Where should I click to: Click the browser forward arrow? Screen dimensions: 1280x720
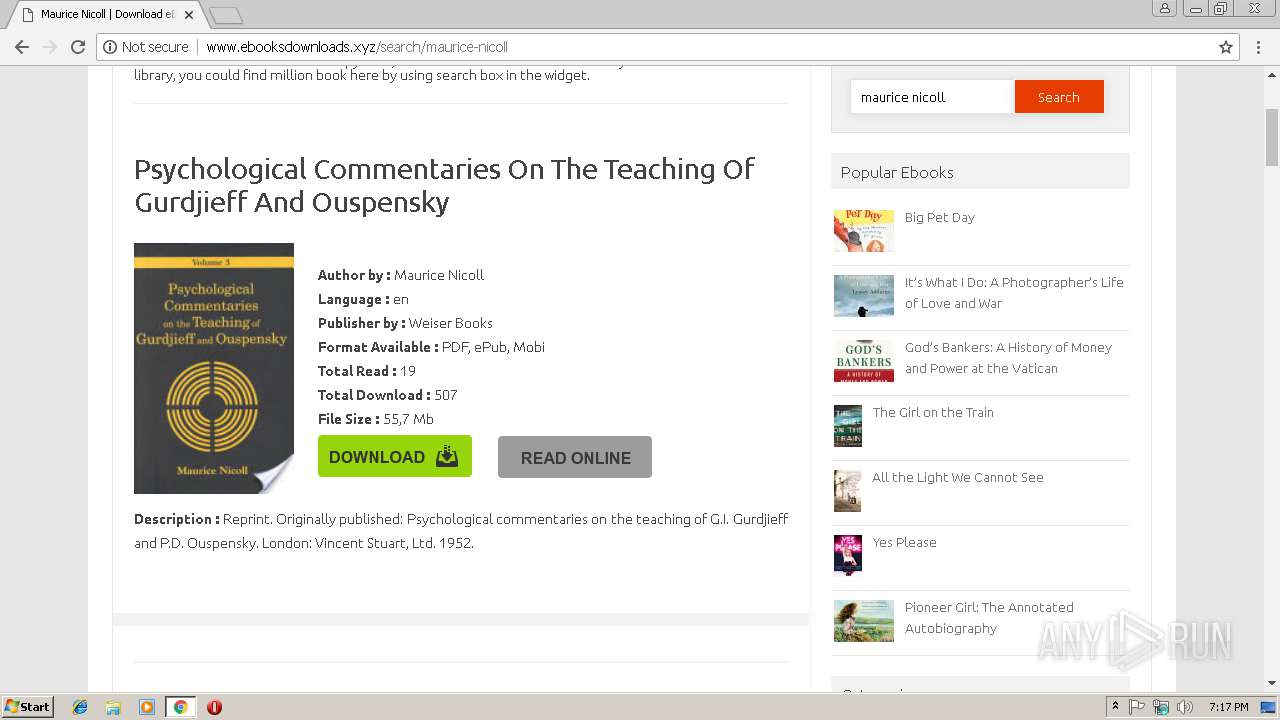point(50,47)
